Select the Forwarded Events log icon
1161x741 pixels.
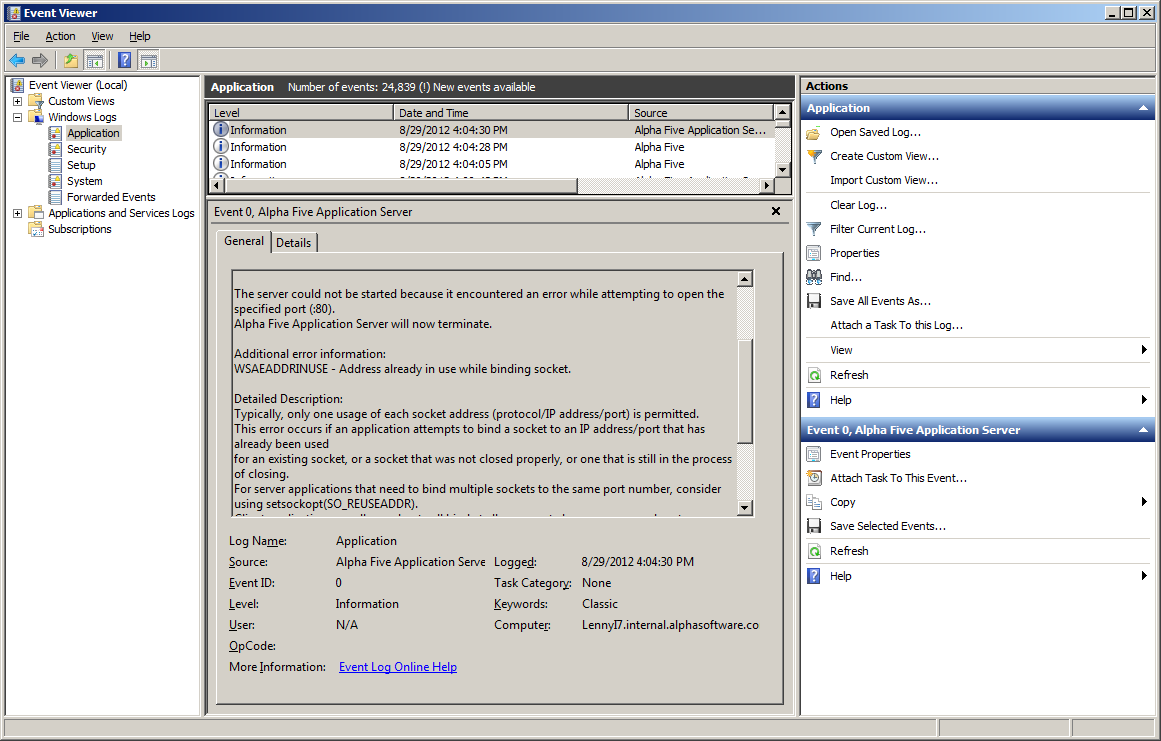point(55,197)
